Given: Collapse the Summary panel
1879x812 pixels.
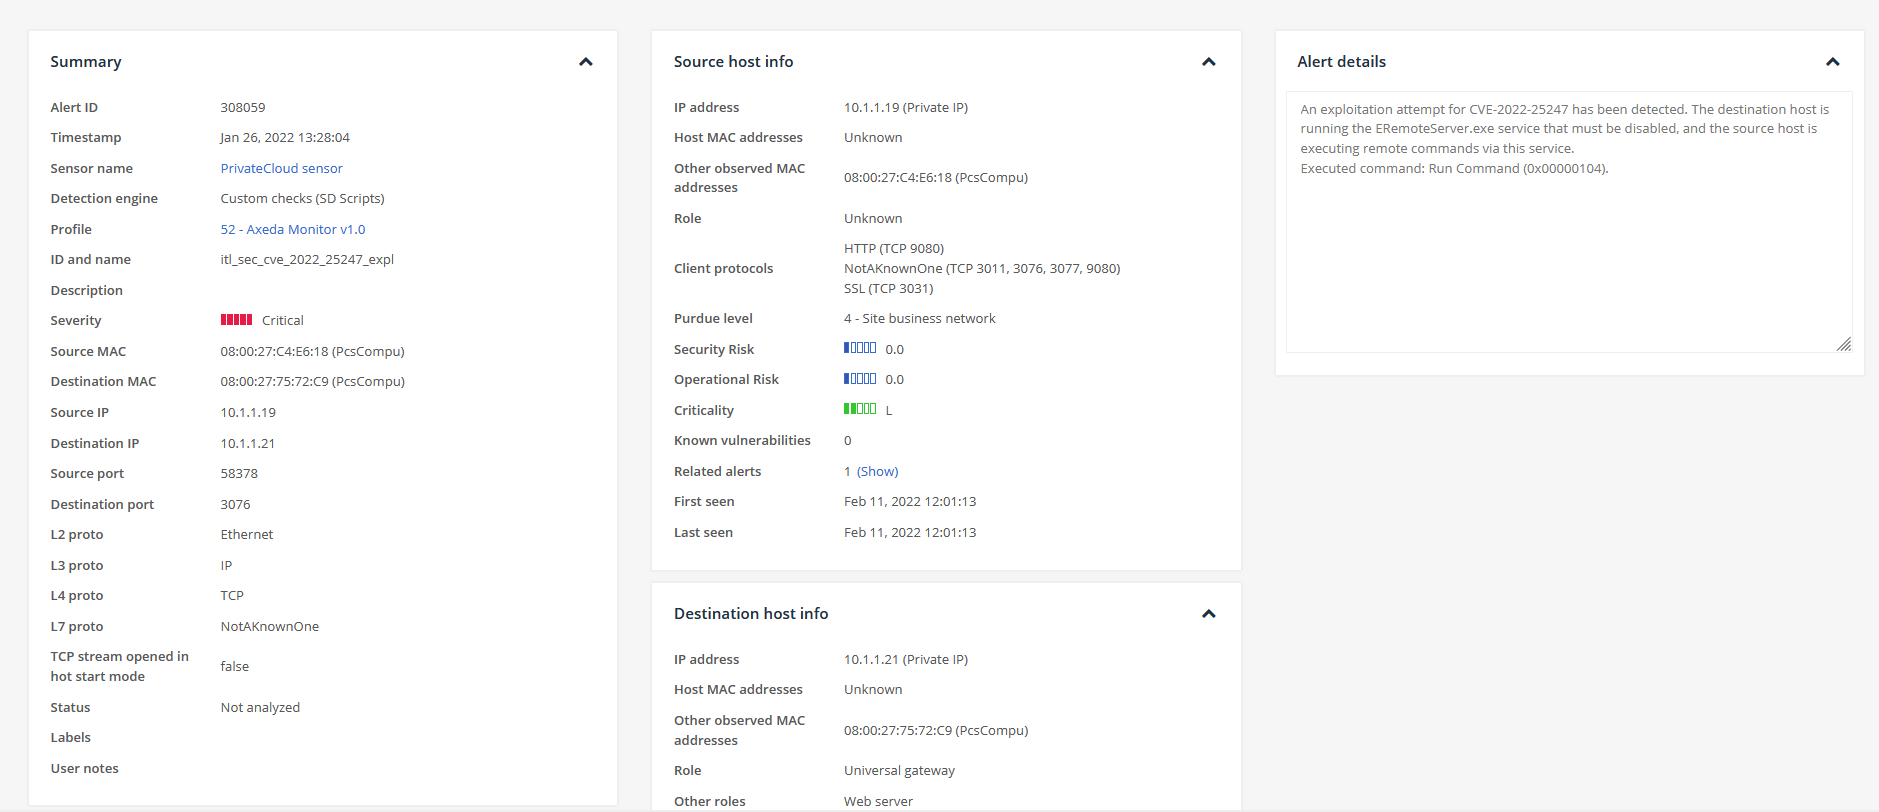Looking at the screenshot, I should tap(586, 62).
